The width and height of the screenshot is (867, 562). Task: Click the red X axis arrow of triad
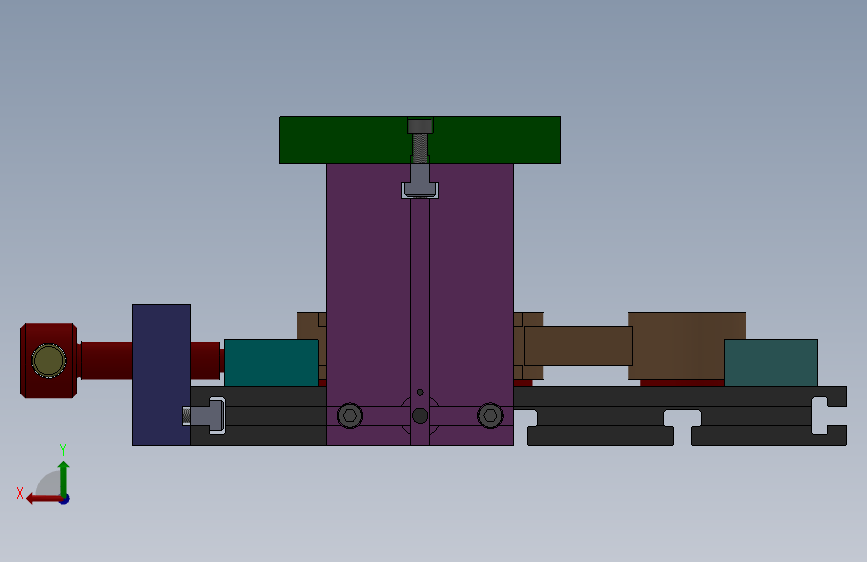43,499
